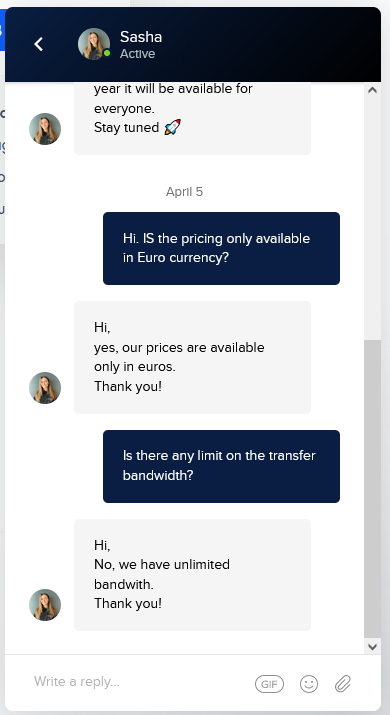Click the Sasha name in the header
Viewport: 390px width, 715px height.
point(141,37)
